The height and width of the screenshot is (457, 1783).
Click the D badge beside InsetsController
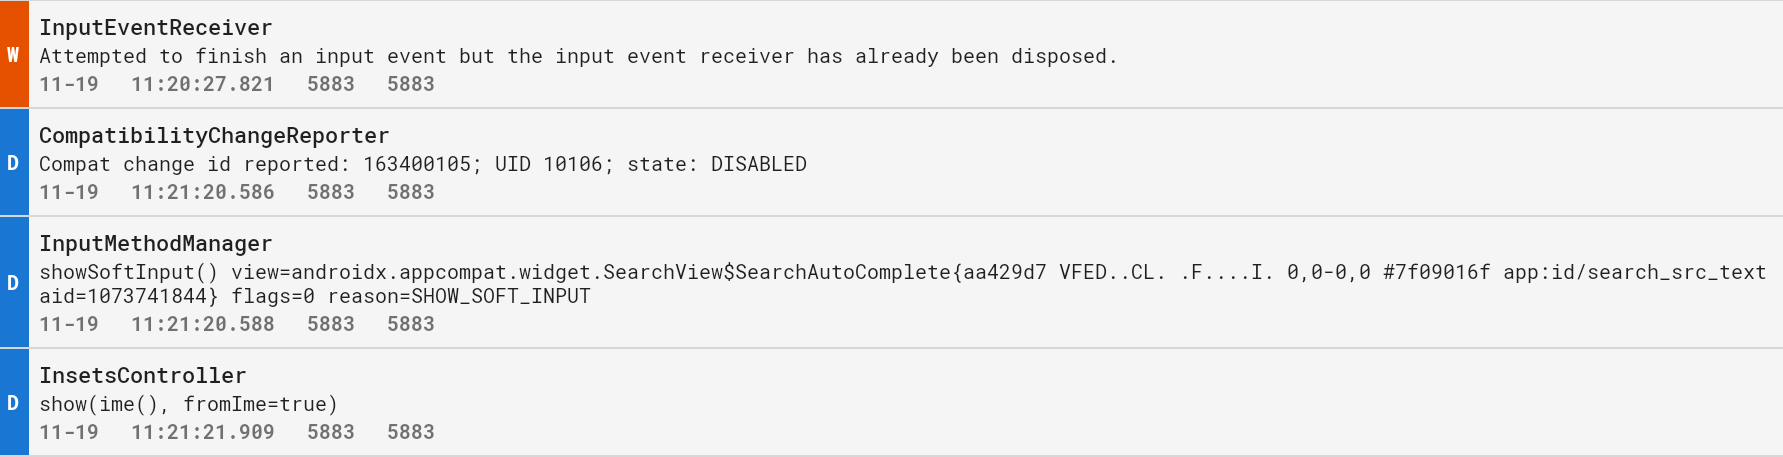click(14, 402)
